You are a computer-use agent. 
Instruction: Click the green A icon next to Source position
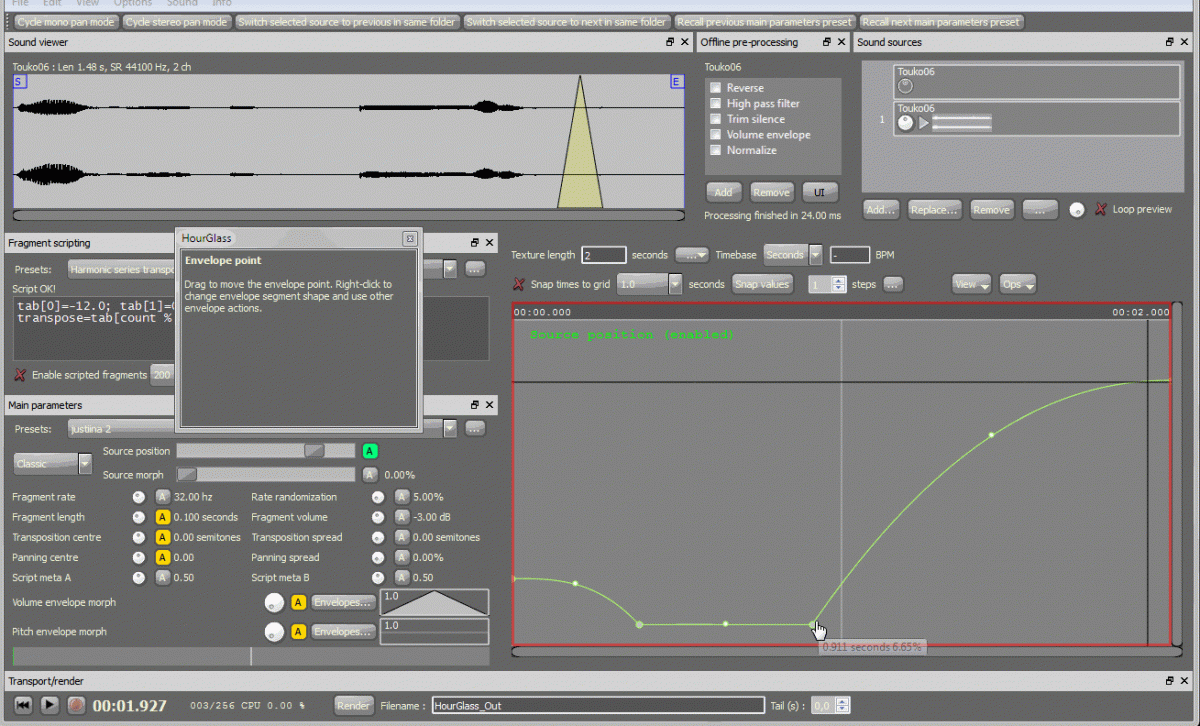click(370, 451)
